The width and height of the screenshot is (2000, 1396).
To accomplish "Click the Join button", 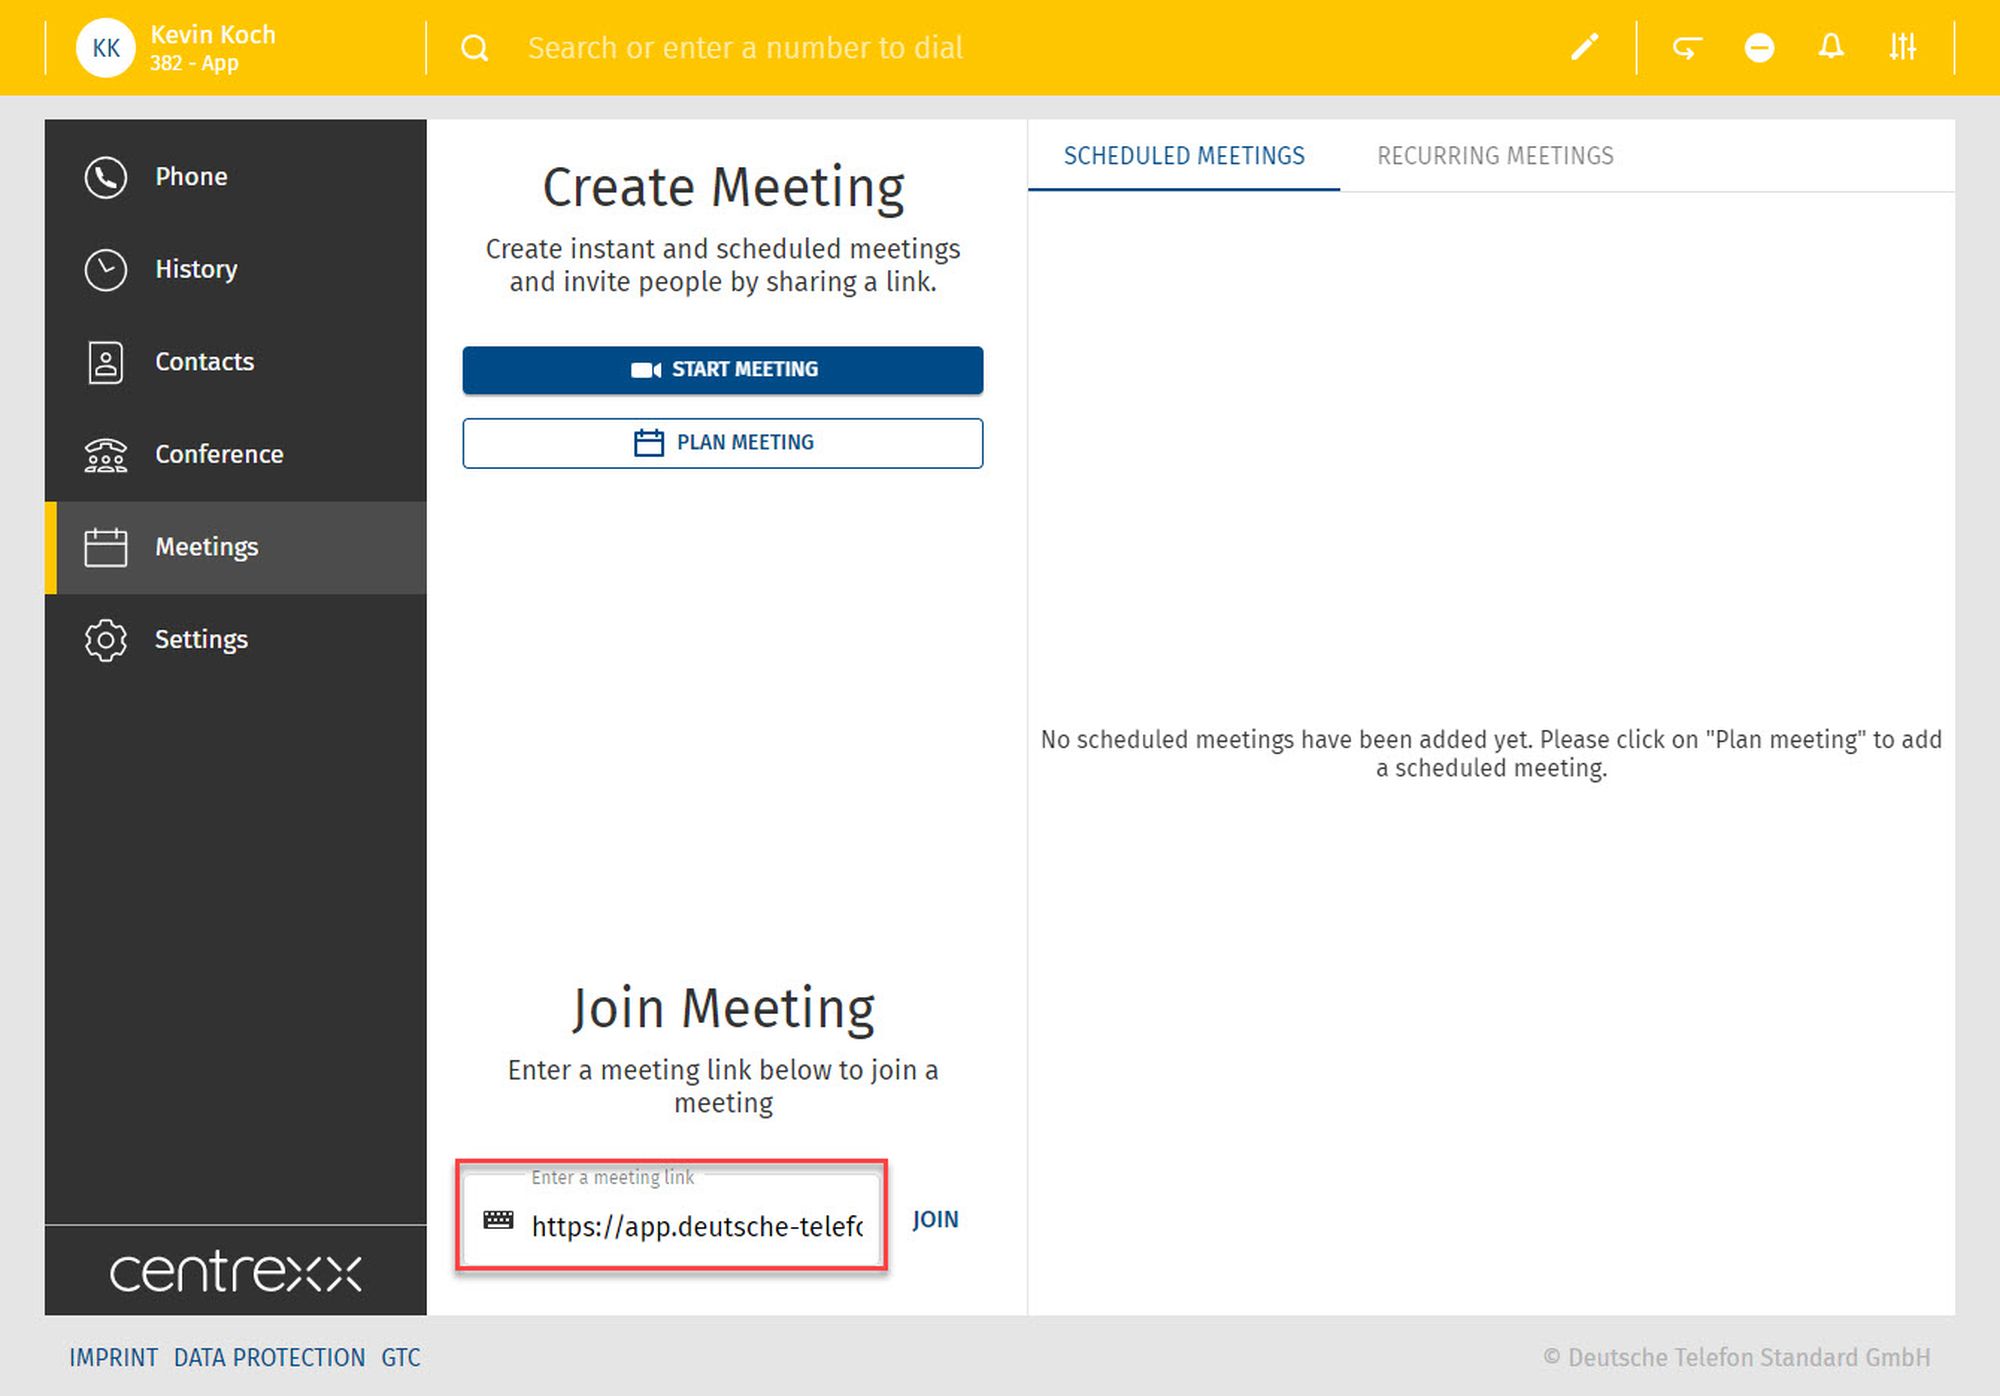I will click(x=935, y=1220).
